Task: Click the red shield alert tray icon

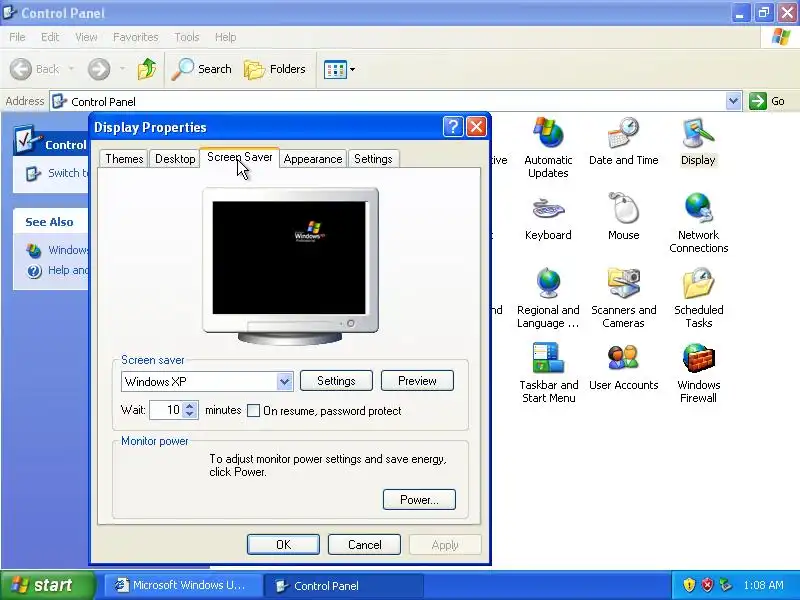Action: click(x=707, y=585)
